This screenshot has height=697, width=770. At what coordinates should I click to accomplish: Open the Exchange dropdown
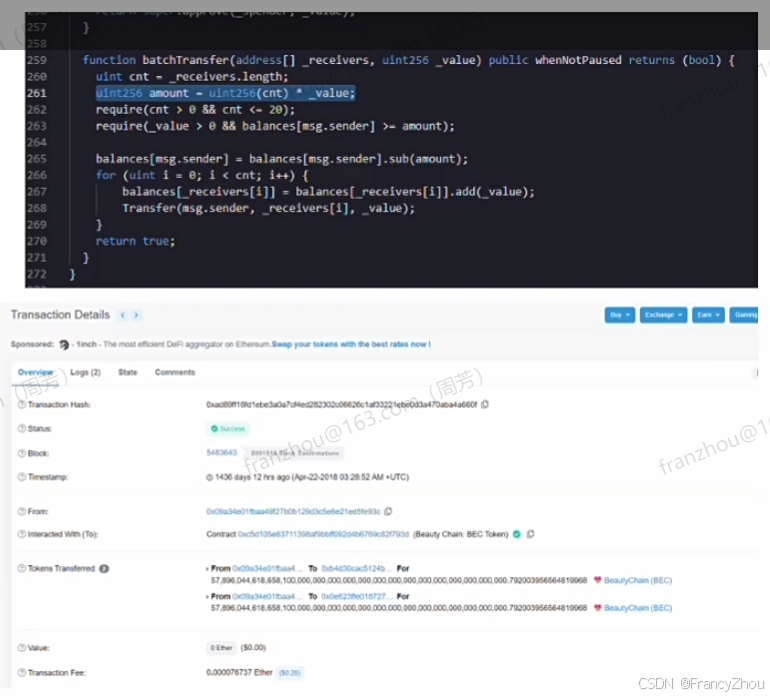(x=663, y=315)
